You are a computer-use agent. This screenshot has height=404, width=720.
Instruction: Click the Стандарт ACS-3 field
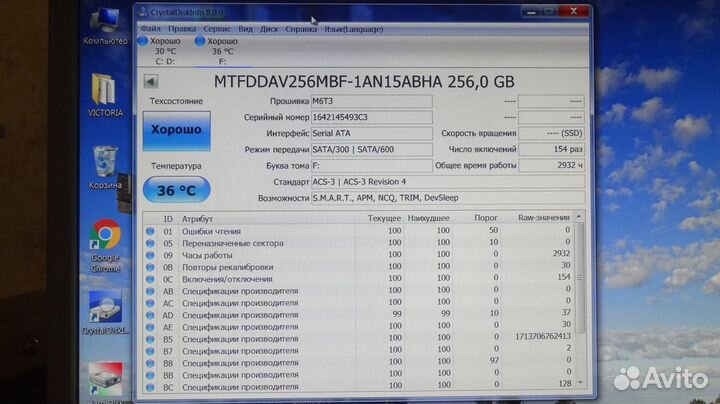448,181
